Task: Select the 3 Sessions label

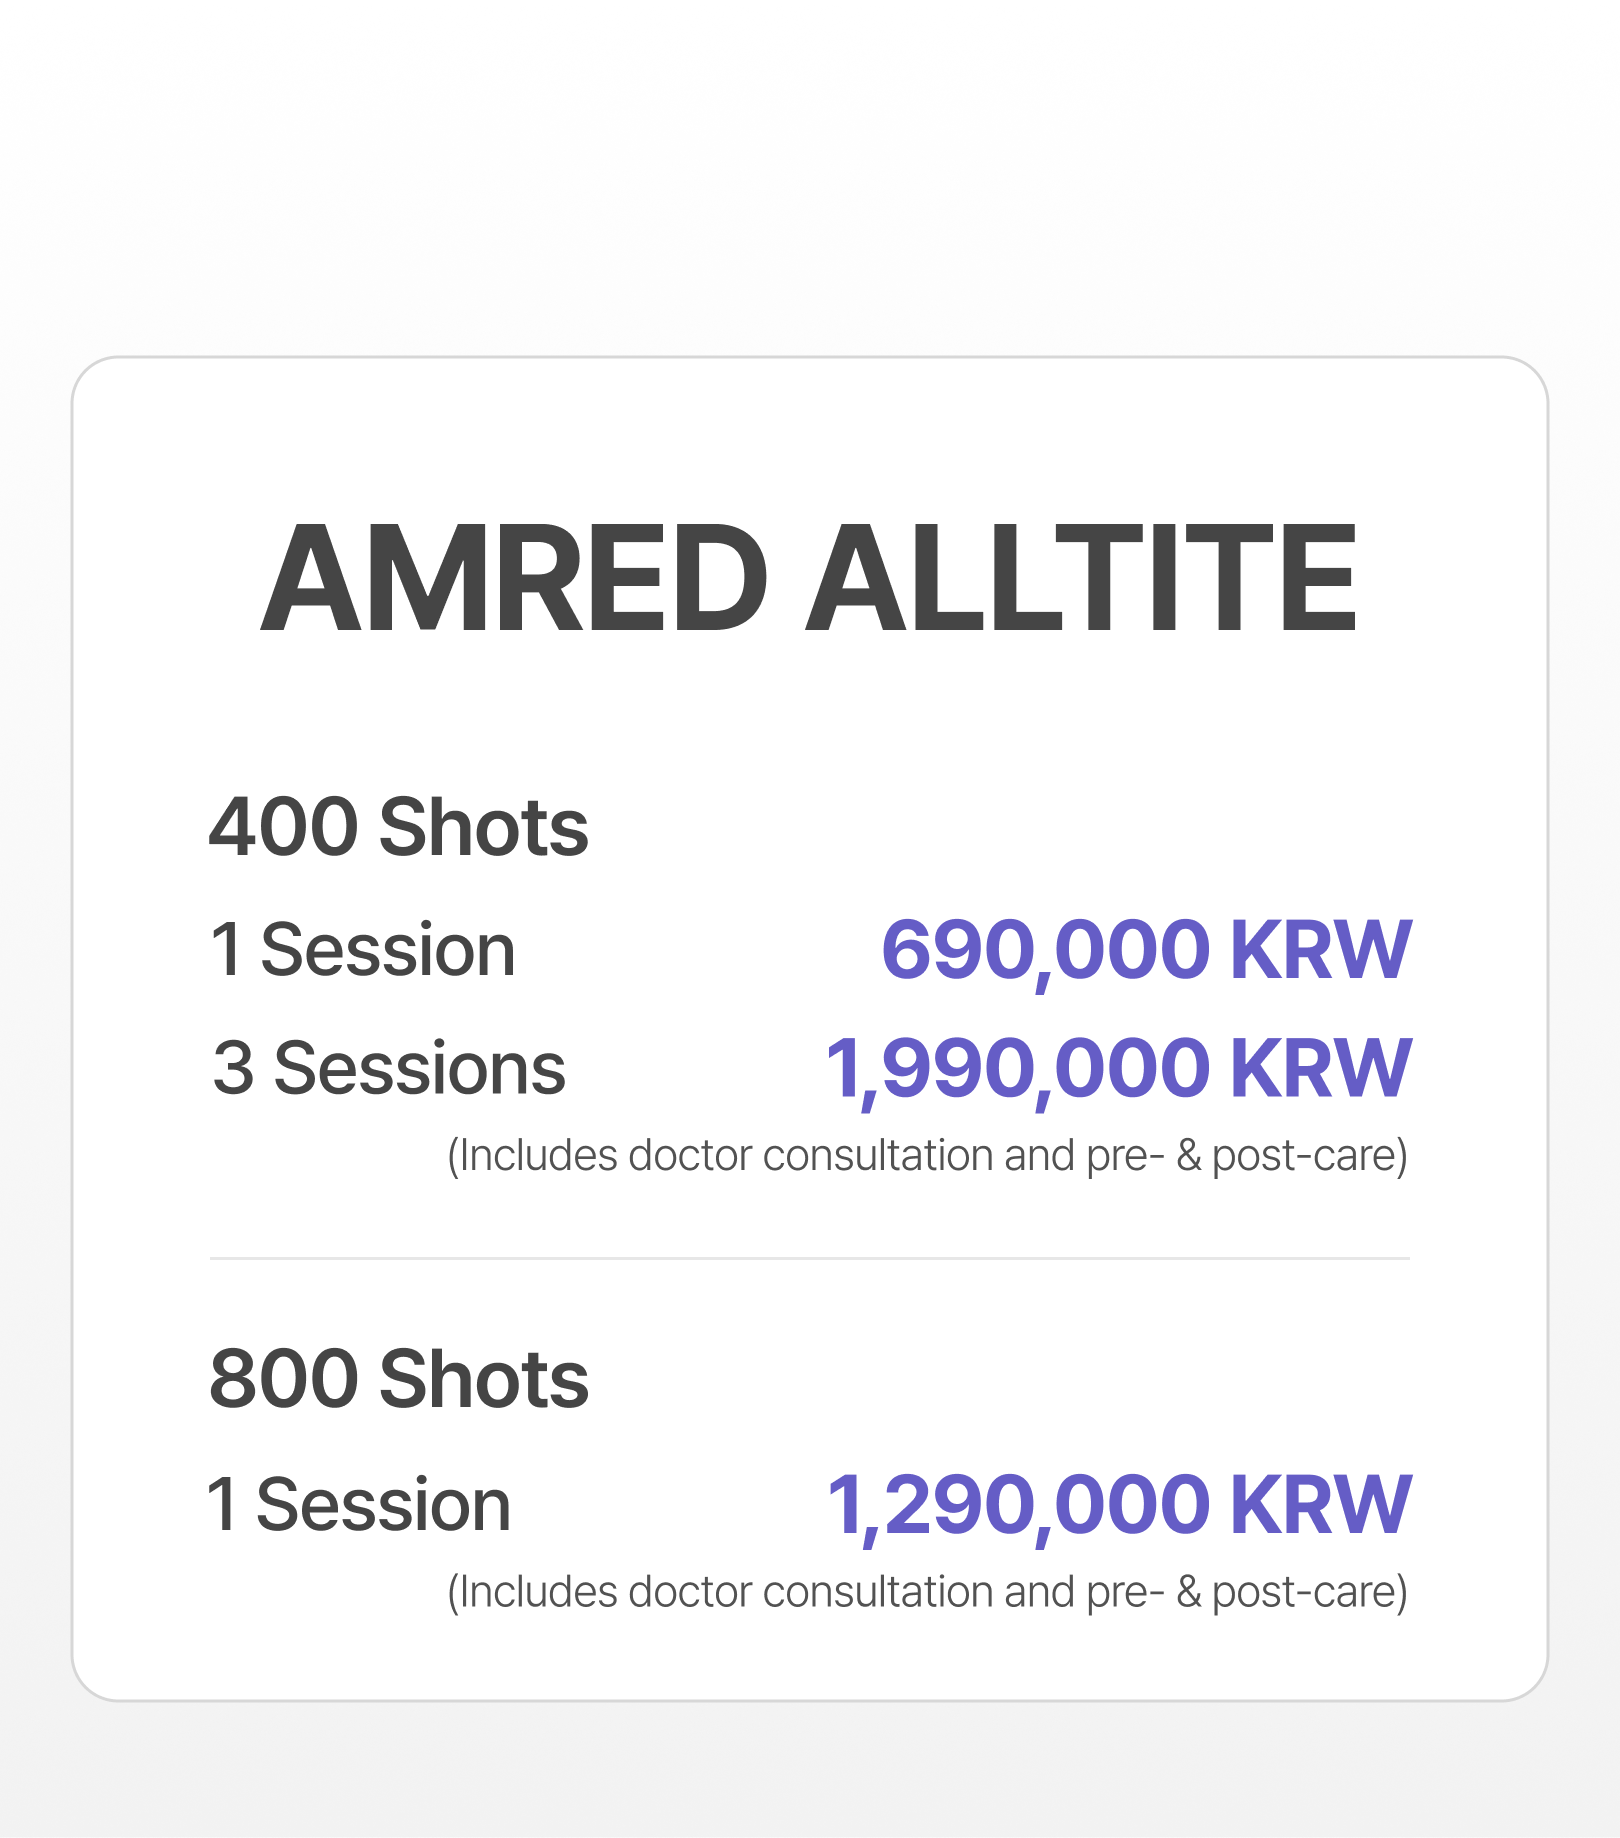Action: pos(389,1068)
